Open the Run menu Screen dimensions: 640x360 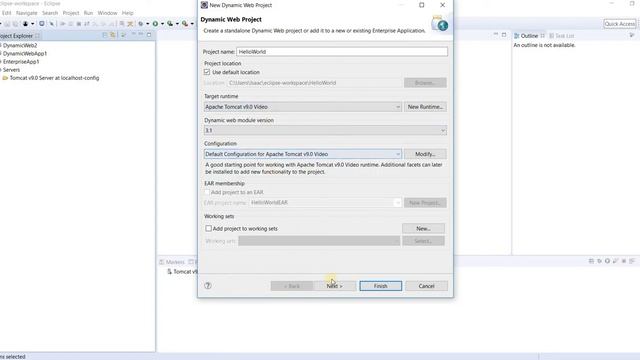(88, 13)
